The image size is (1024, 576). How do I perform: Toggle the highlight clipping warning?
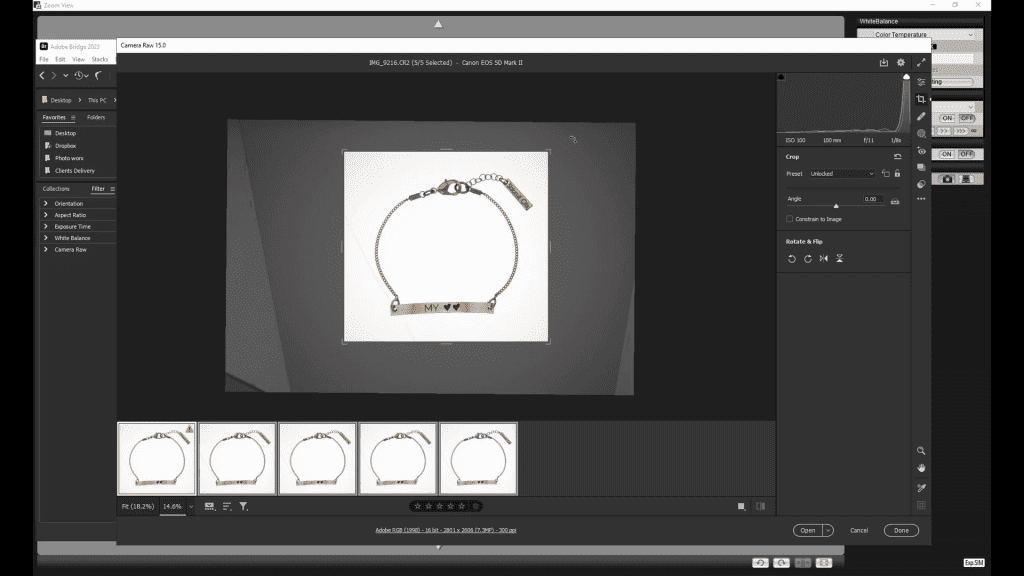pyautogui.click(x=906, y=77)
